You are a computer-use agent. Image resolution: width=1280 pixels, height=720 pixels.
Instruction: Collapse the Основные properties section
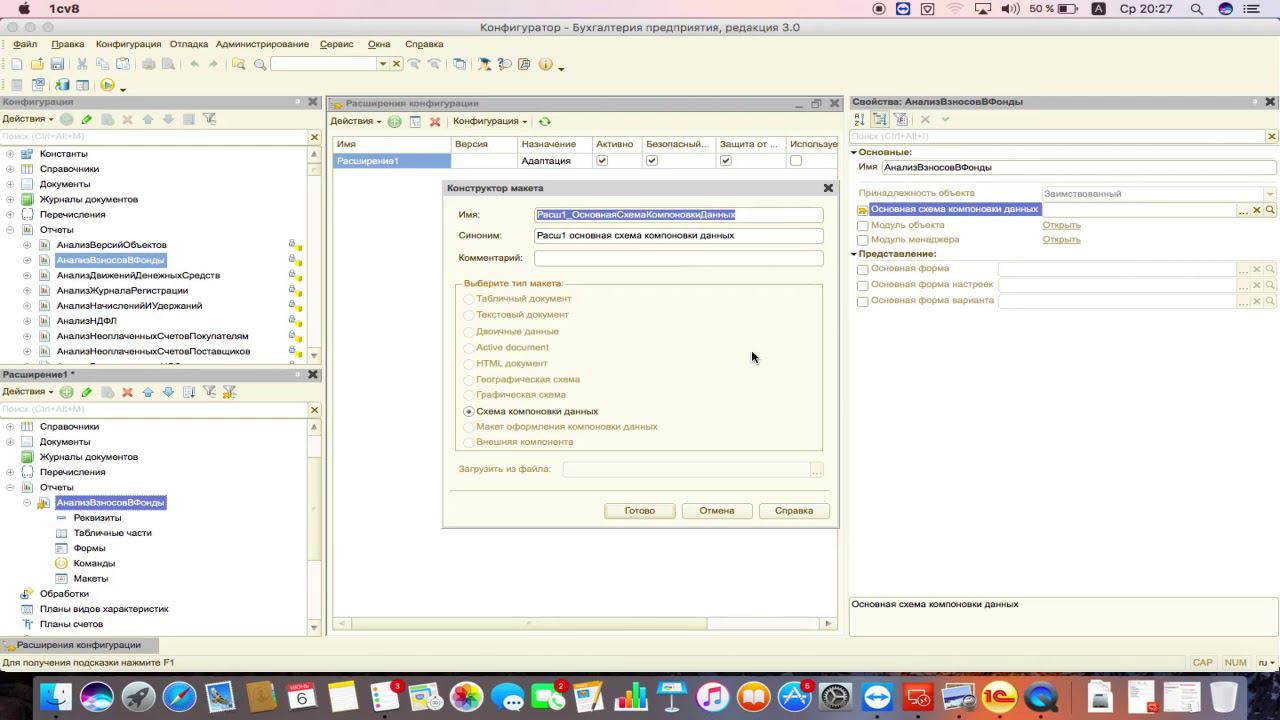(x=854, y=152)
